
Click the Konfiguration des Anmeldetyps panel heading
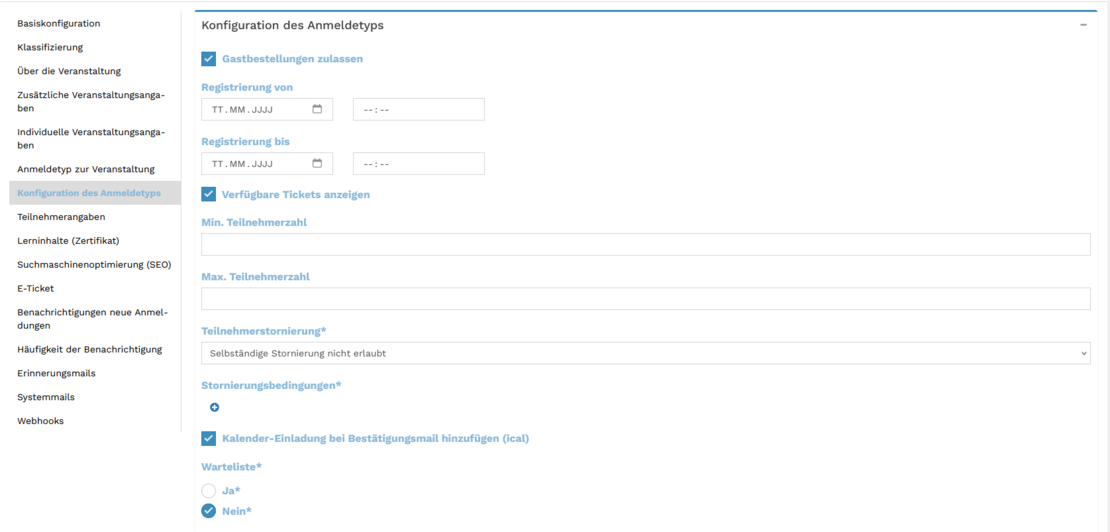coord(292,25)
